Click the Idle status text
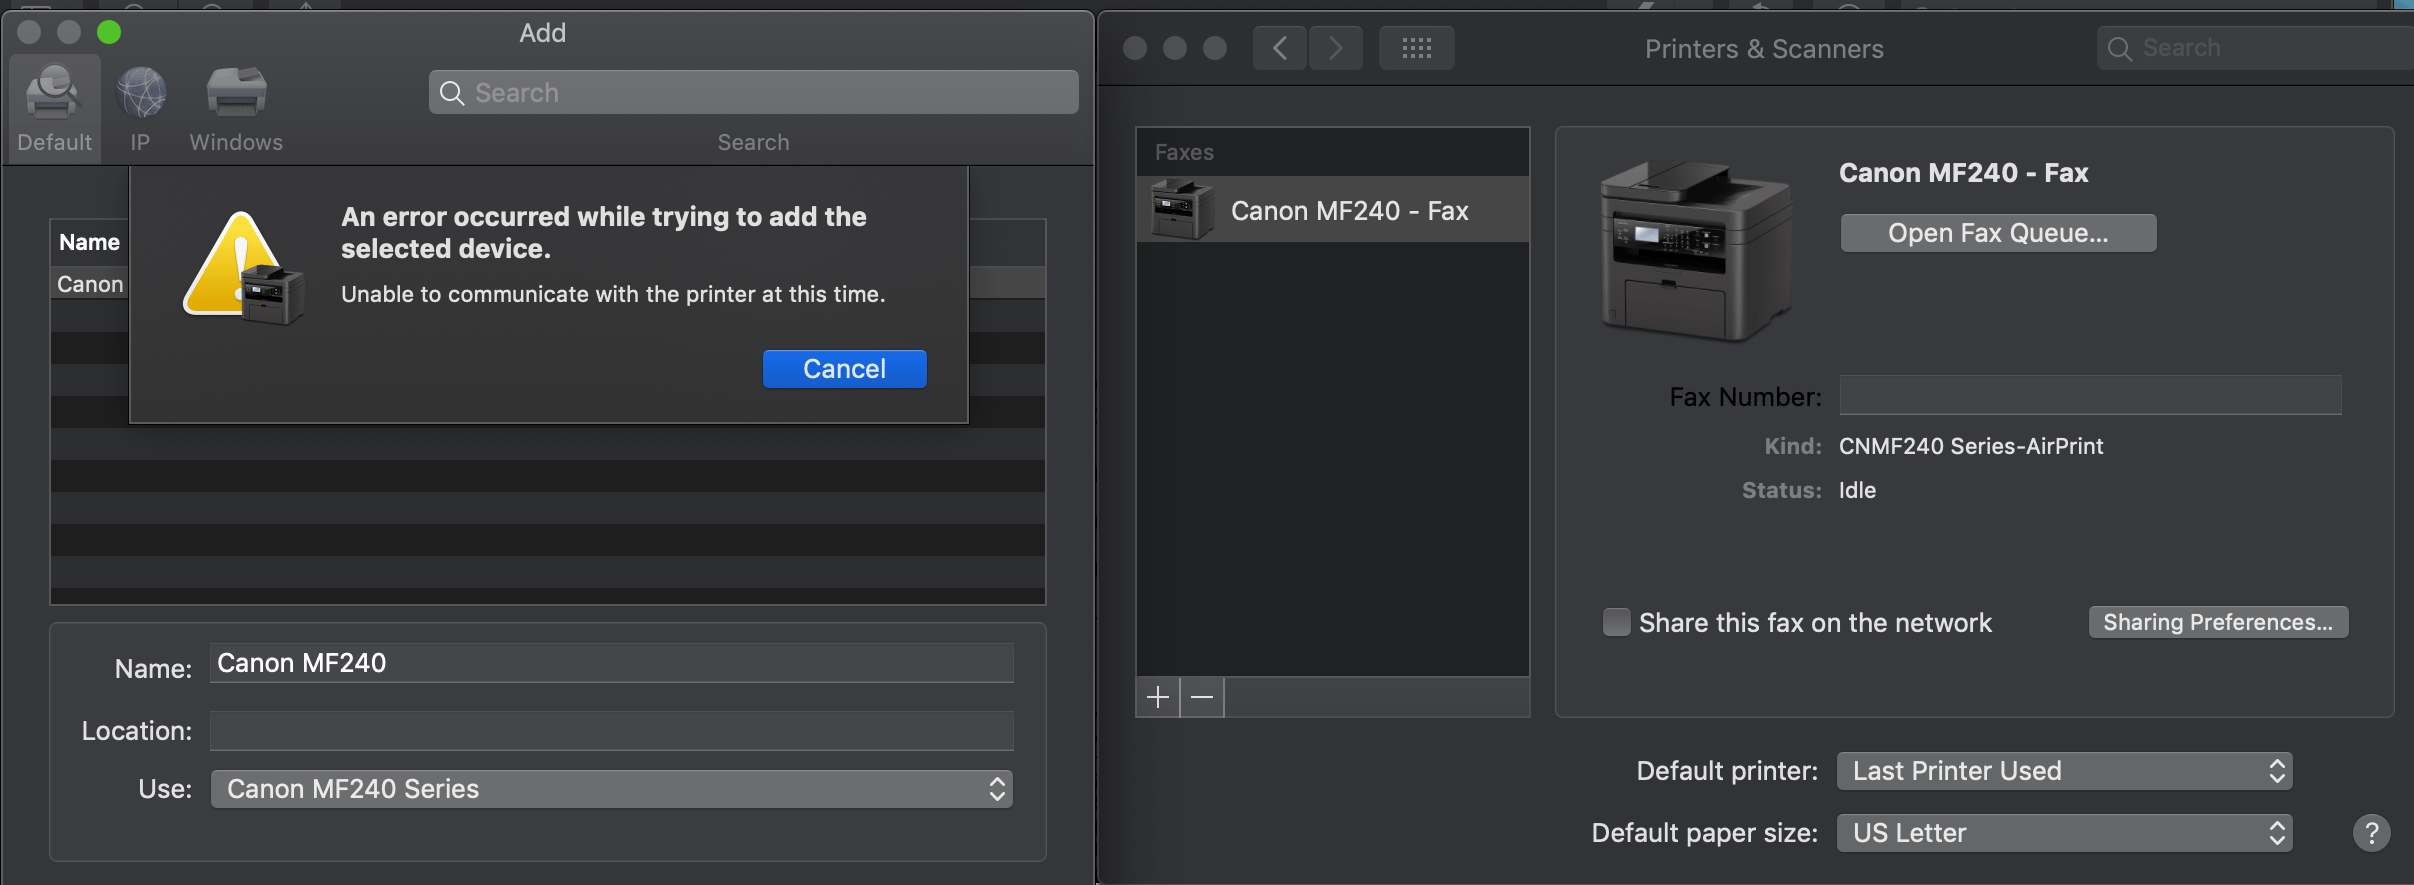 click(1857, 490)
